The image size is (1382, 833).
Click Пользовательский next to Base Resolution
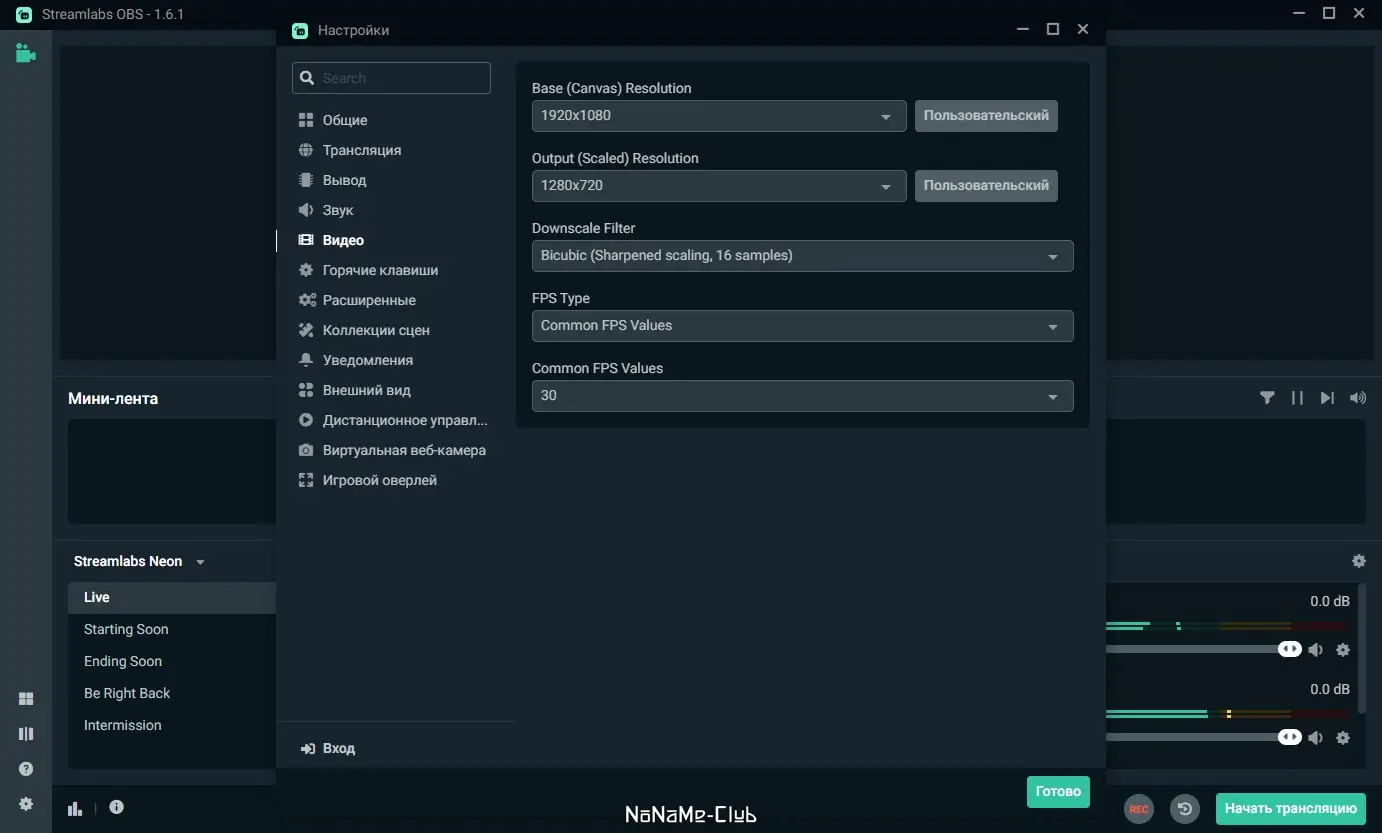[986, 116]
